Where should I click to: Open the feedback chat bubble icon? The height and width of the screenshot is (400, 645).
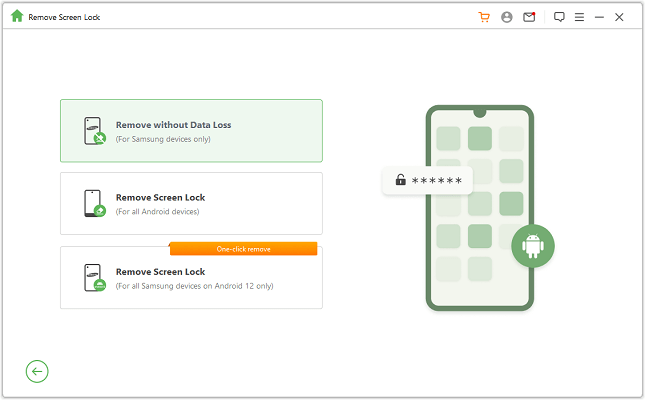pyautogui.click(x=559, y=17)
